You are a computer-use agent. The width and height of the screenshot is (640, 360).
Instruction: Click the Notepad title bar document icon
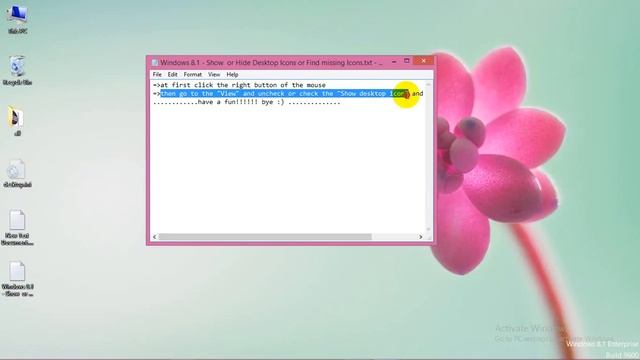pos(155,62)
